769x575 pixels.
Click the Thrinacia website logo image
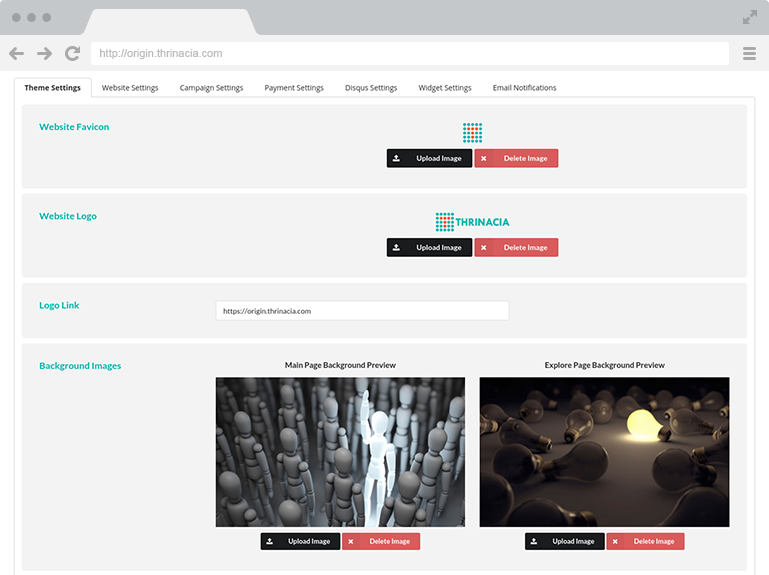tap(472, 222)
